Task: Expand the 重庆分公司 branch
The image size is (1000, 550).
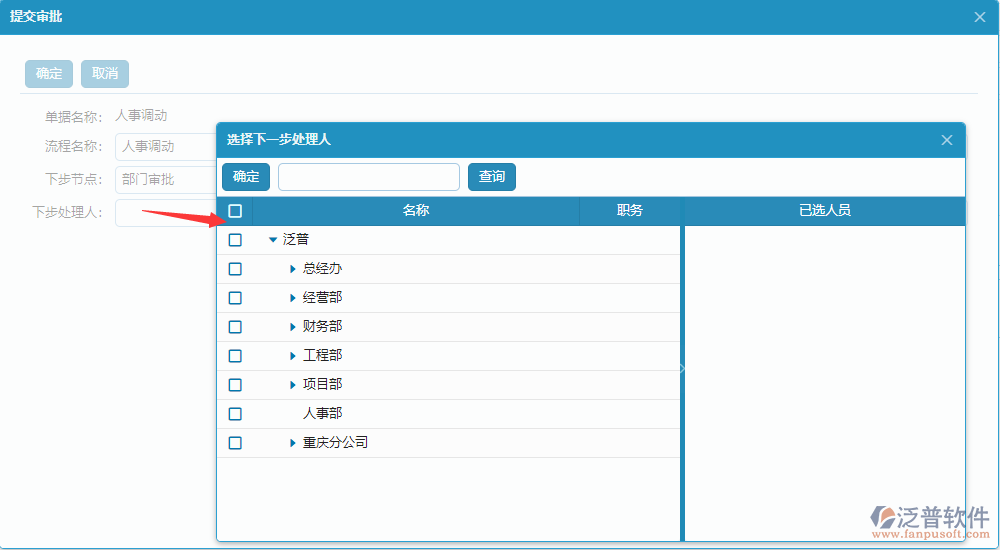Action: point(292,443)
